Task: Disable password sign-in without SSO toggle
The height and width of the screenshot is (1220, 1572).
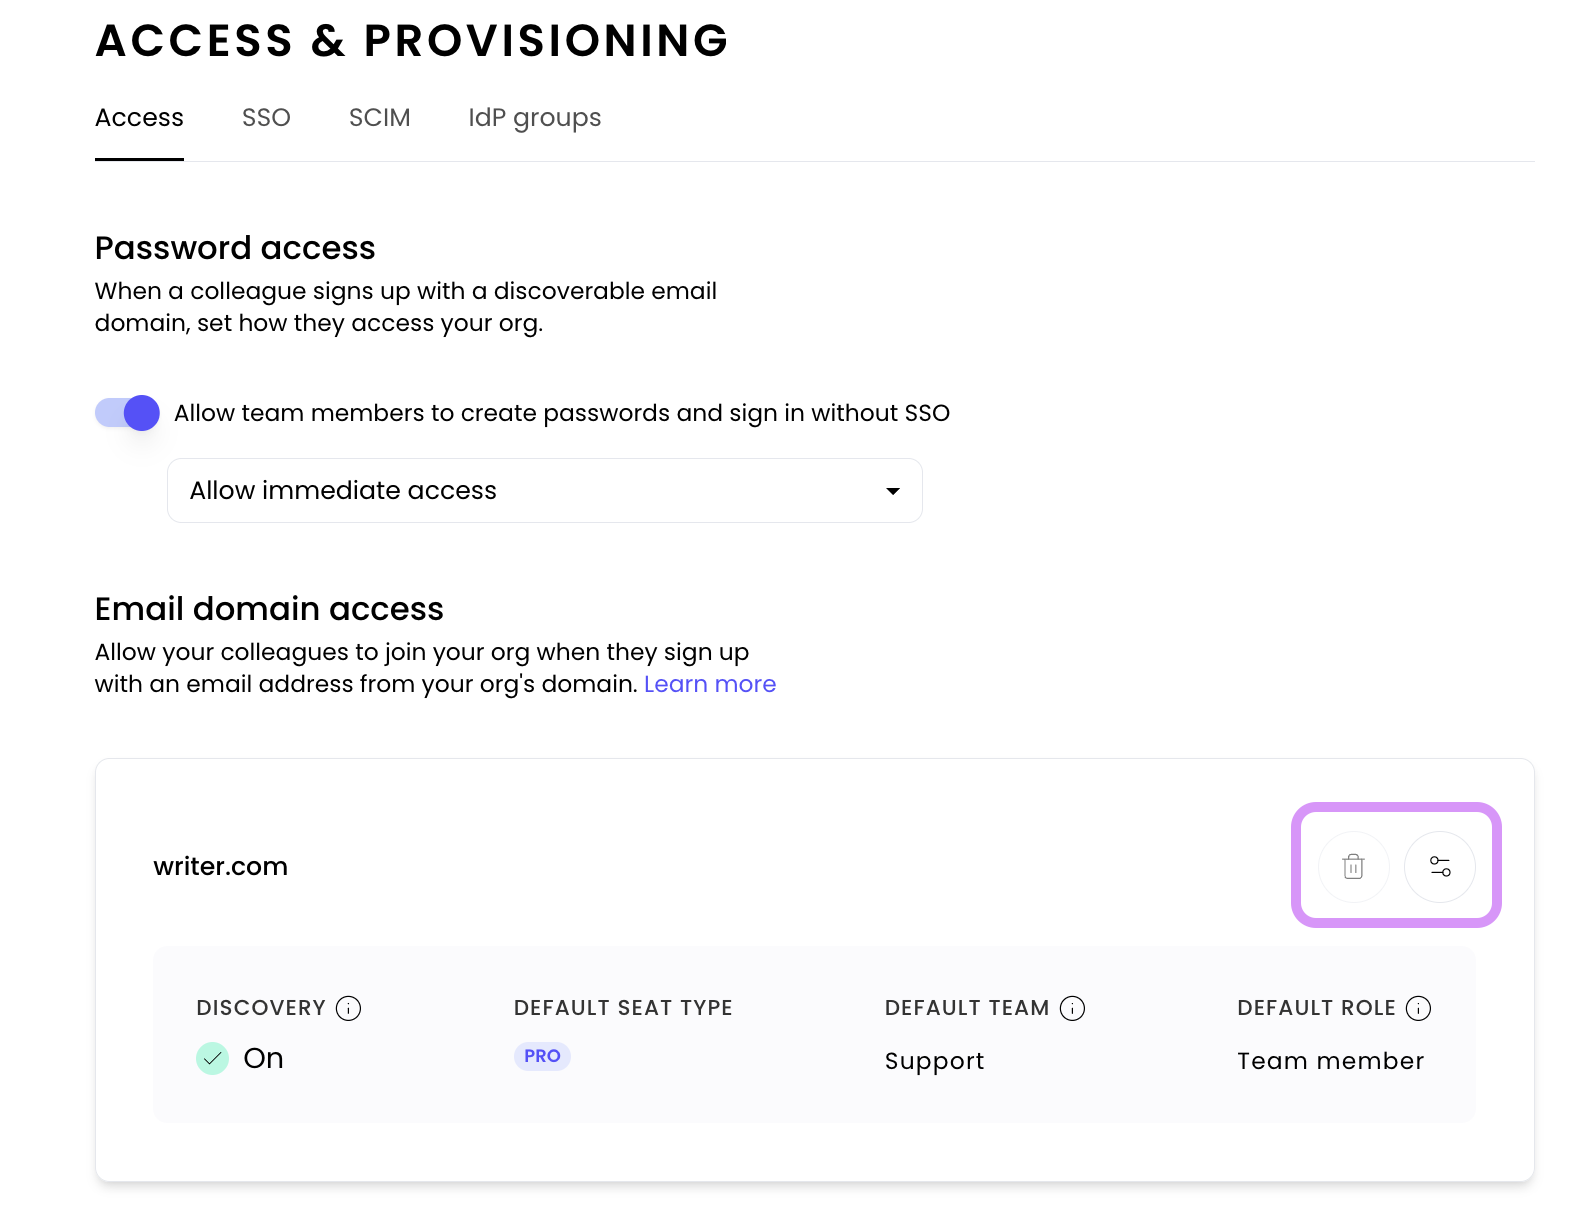Action: coord(128,413)
